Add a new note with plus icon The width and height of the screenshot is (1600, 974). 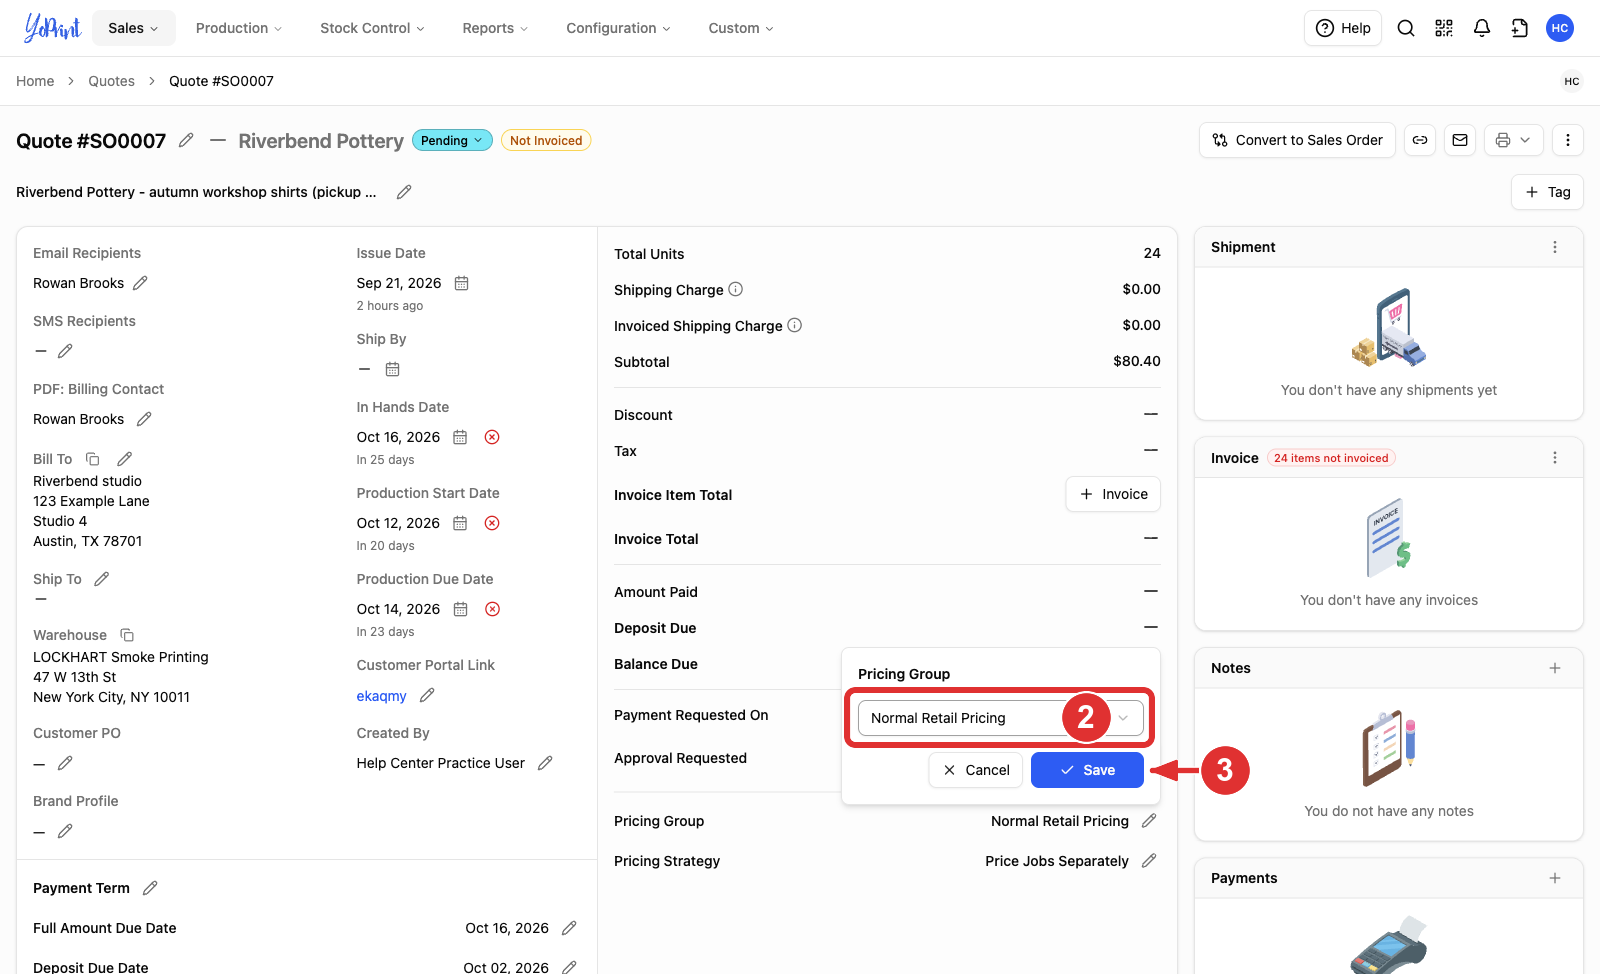(1555, 668)
